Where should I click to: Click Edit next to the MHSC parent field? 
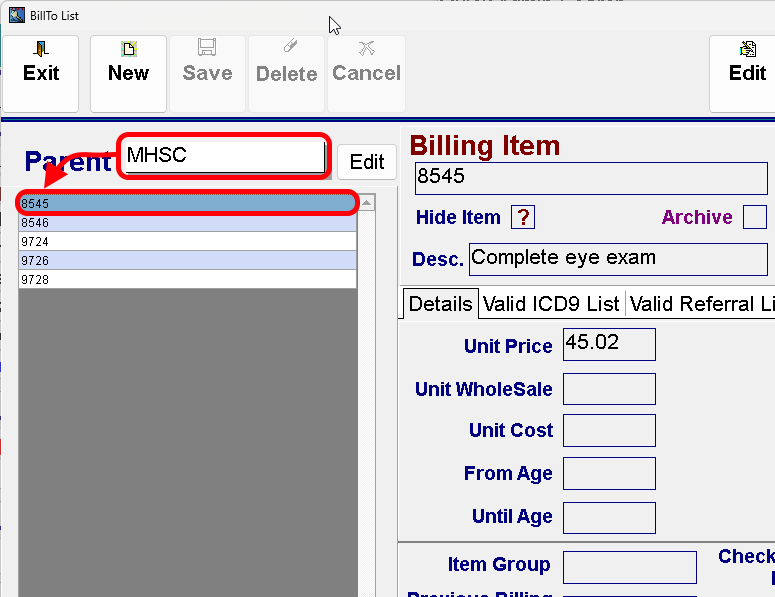(366, 162)
